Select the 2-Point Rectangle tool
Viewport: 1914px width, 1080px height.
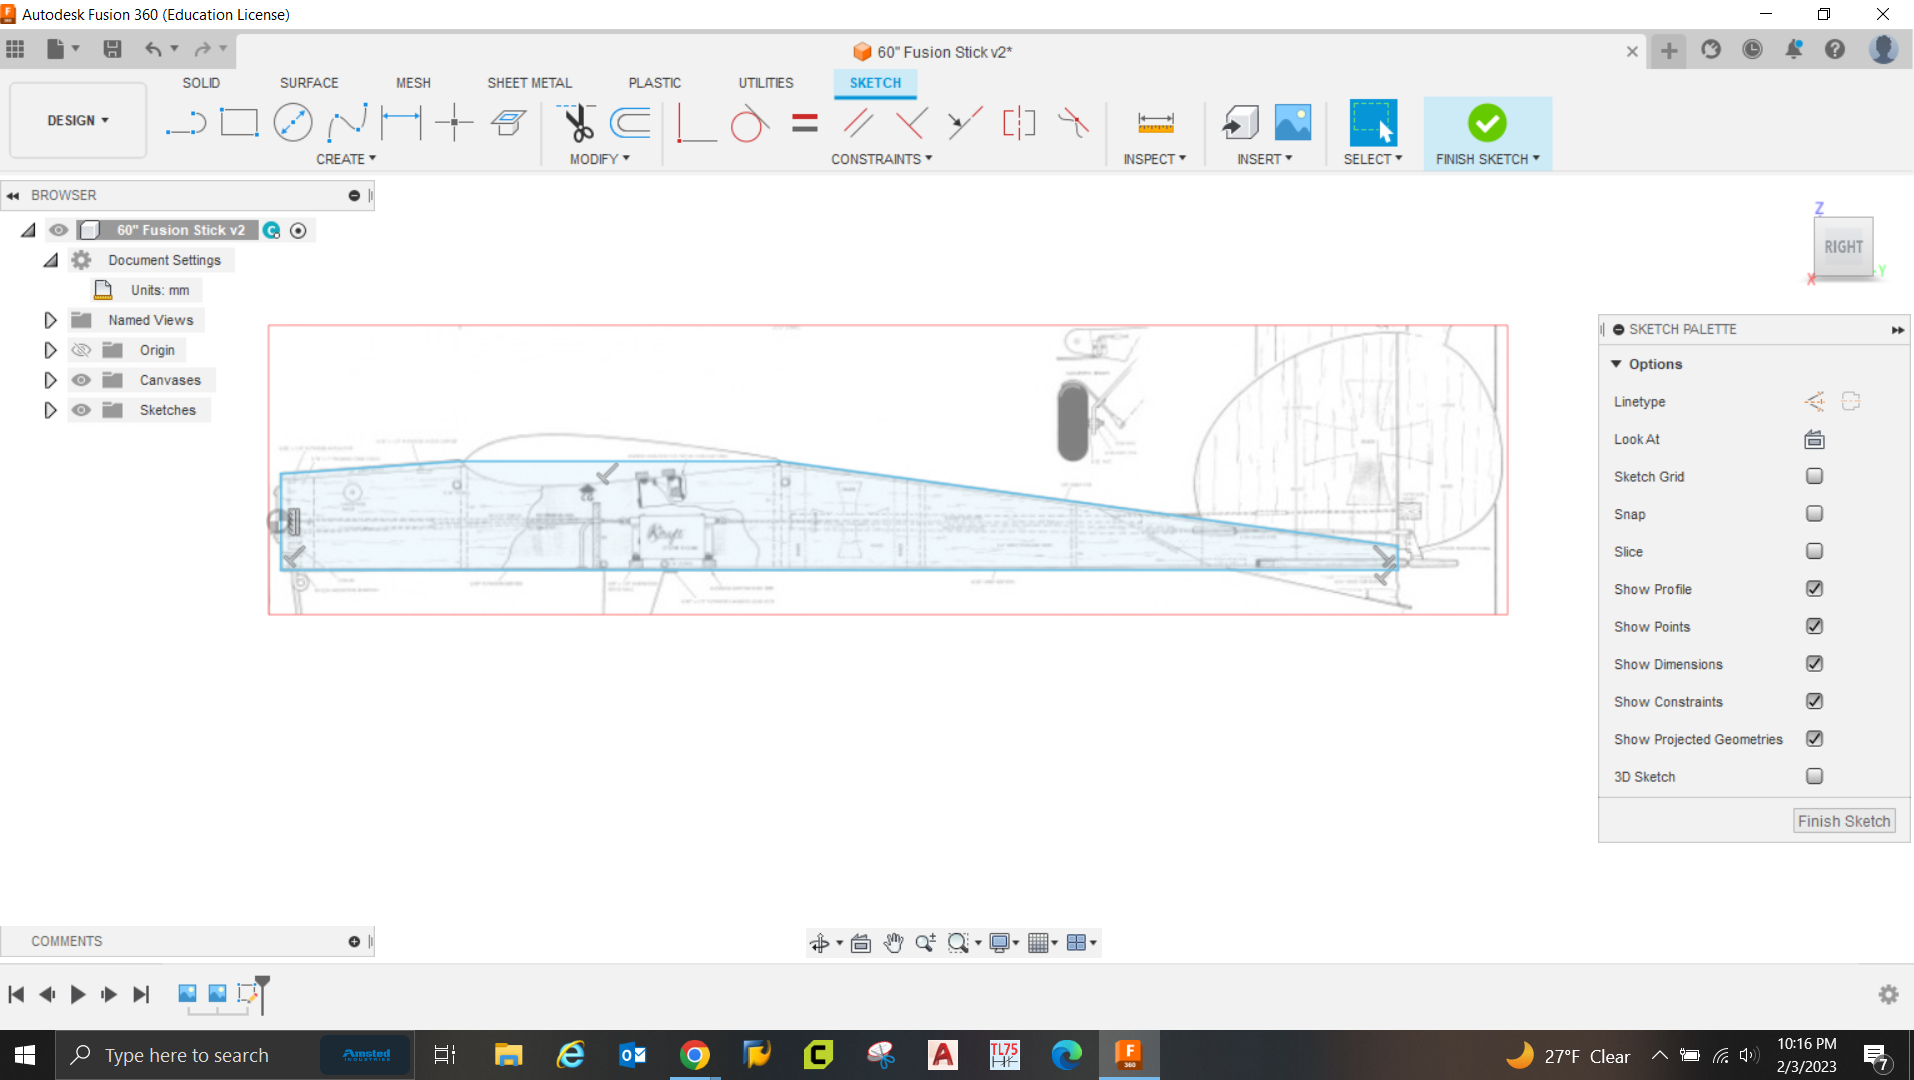pyautogui.click(x=239, y=123)
